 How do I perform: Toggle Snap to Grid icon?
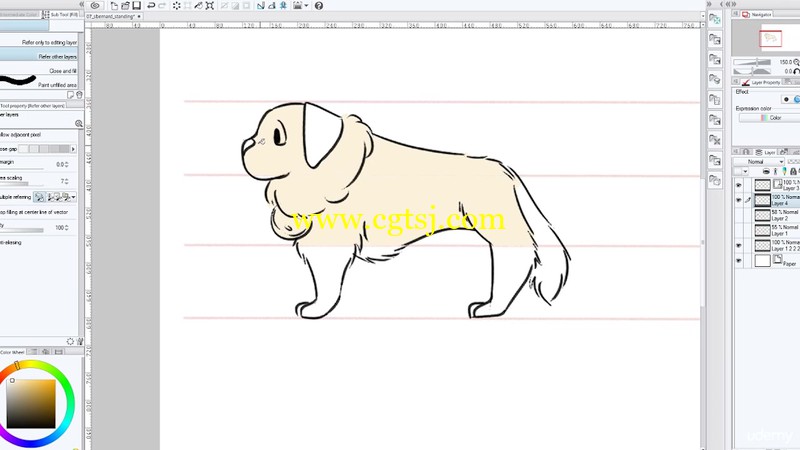[x=283, y=6]
